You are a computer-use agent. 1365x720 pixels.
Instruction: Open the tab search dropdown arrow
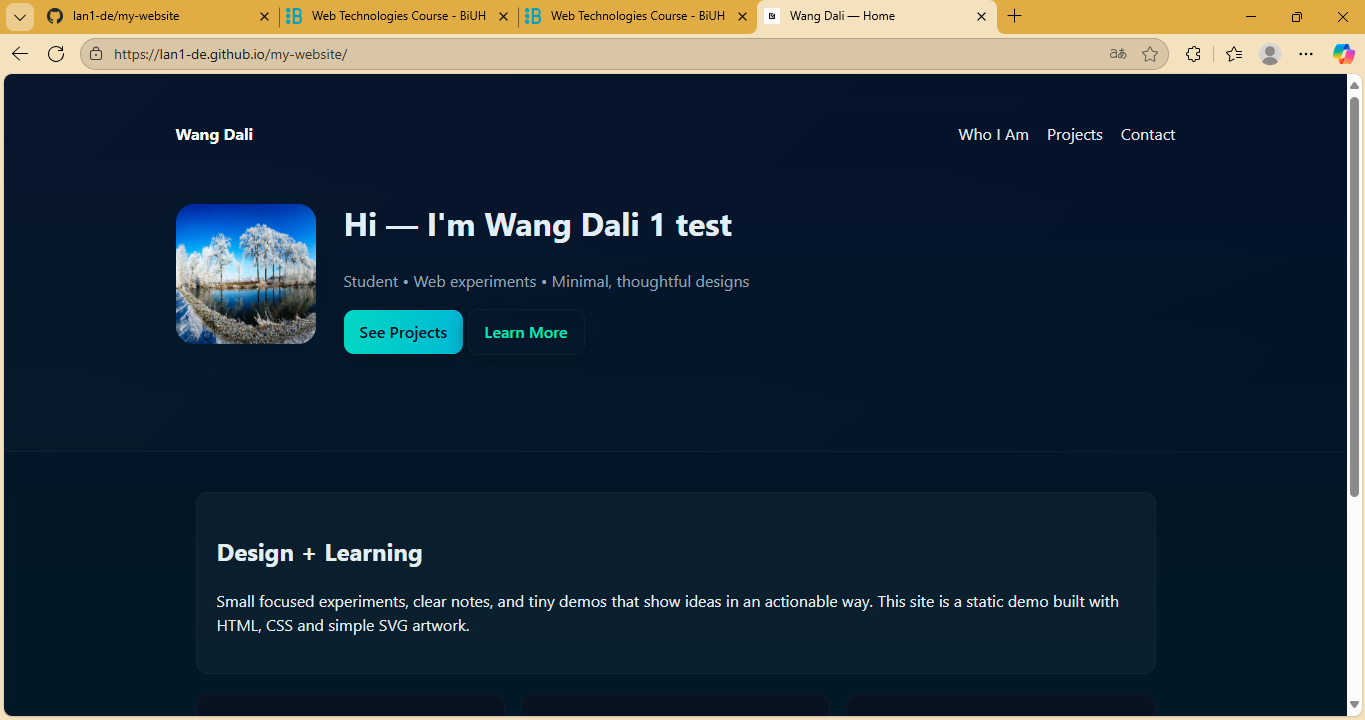(20, 17)
